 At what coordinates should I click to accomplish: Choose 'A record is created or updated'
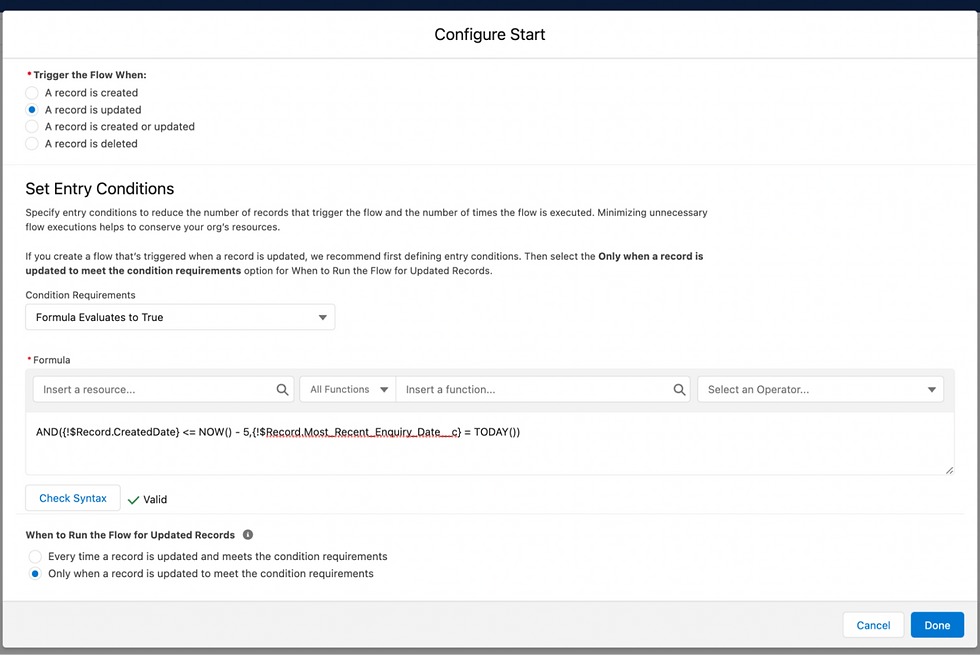(32, 126)
